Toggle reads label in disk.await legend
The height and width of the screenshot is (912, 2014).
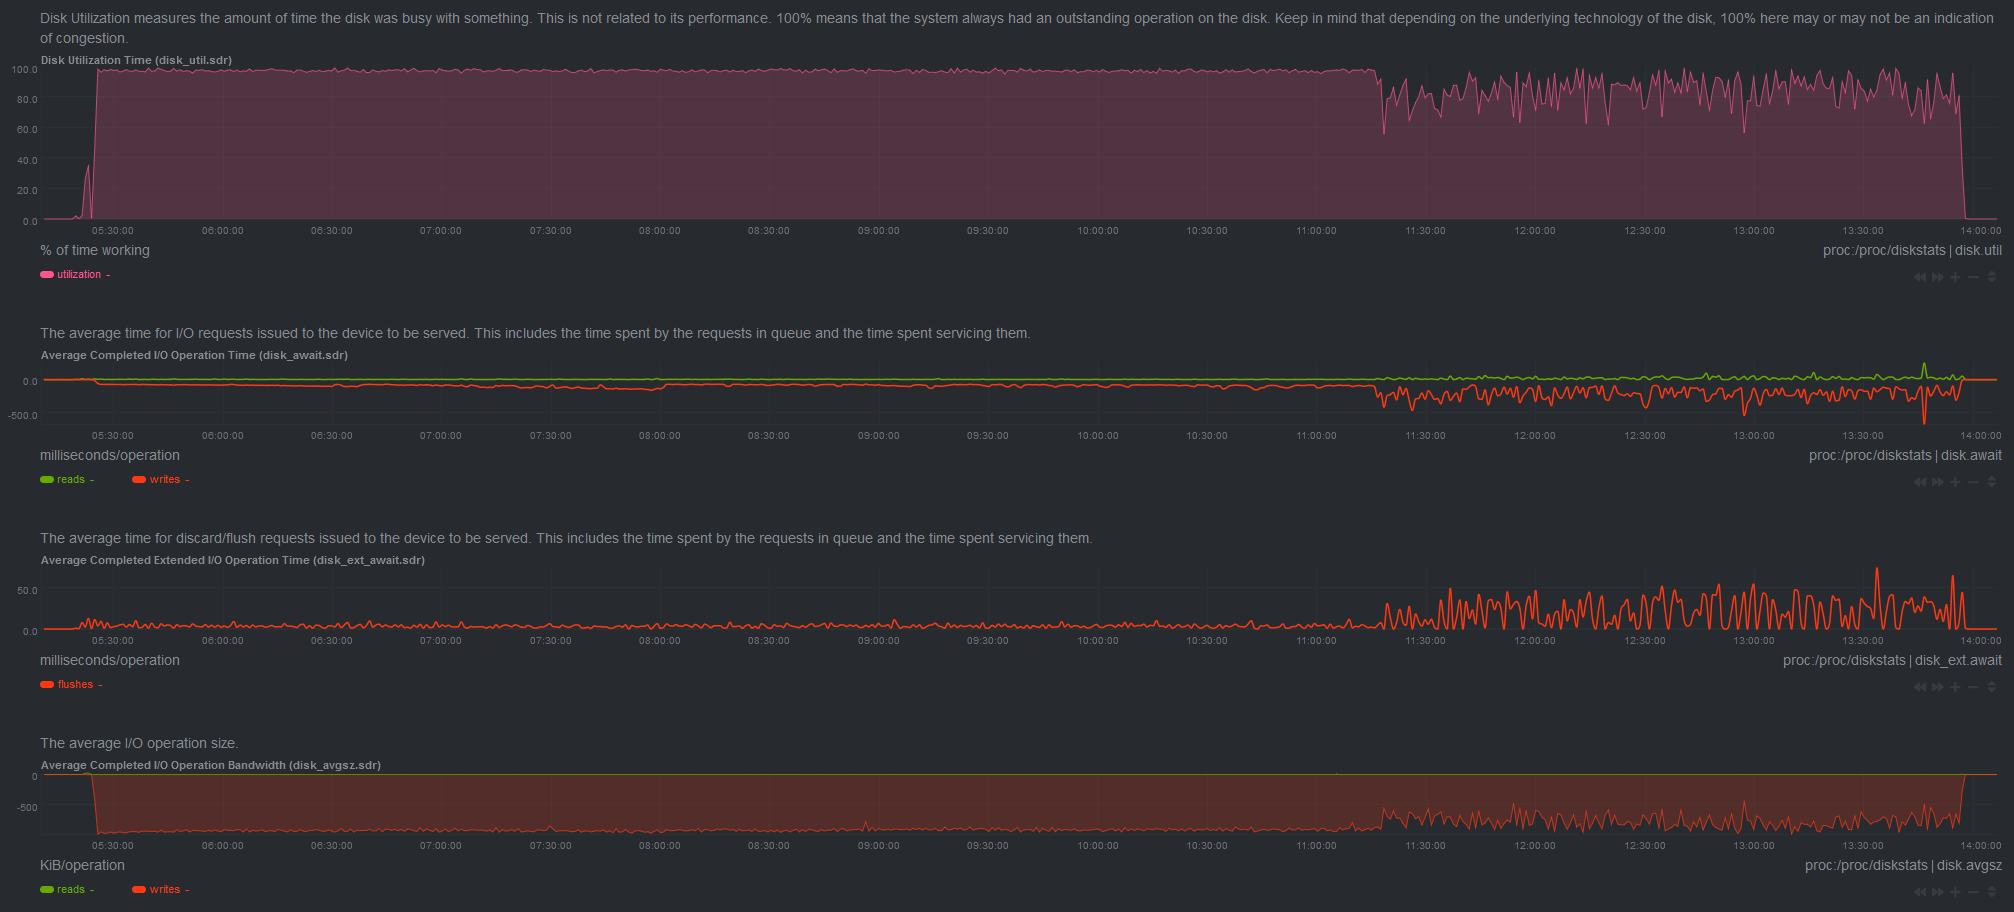71,479
